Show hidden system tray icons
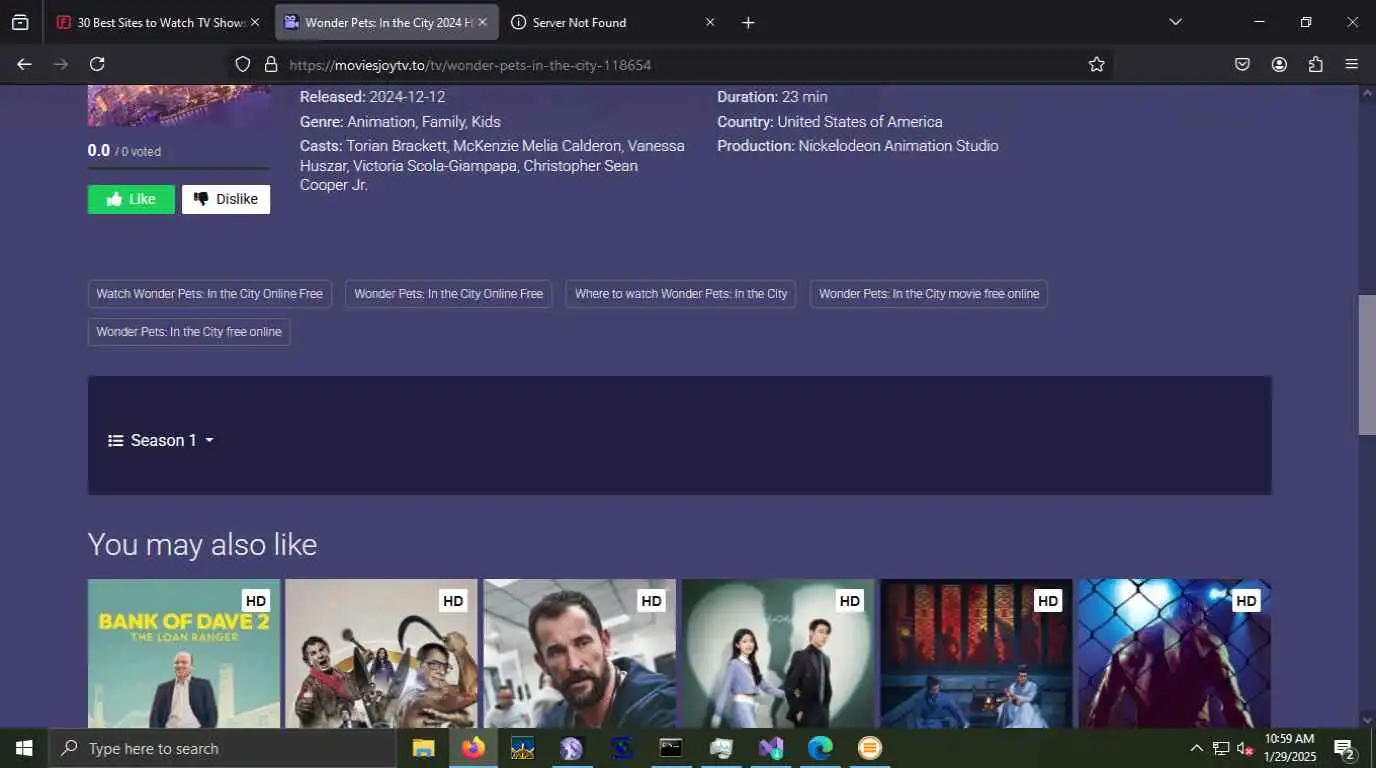1376x768 pixels. click(1196, 748)
